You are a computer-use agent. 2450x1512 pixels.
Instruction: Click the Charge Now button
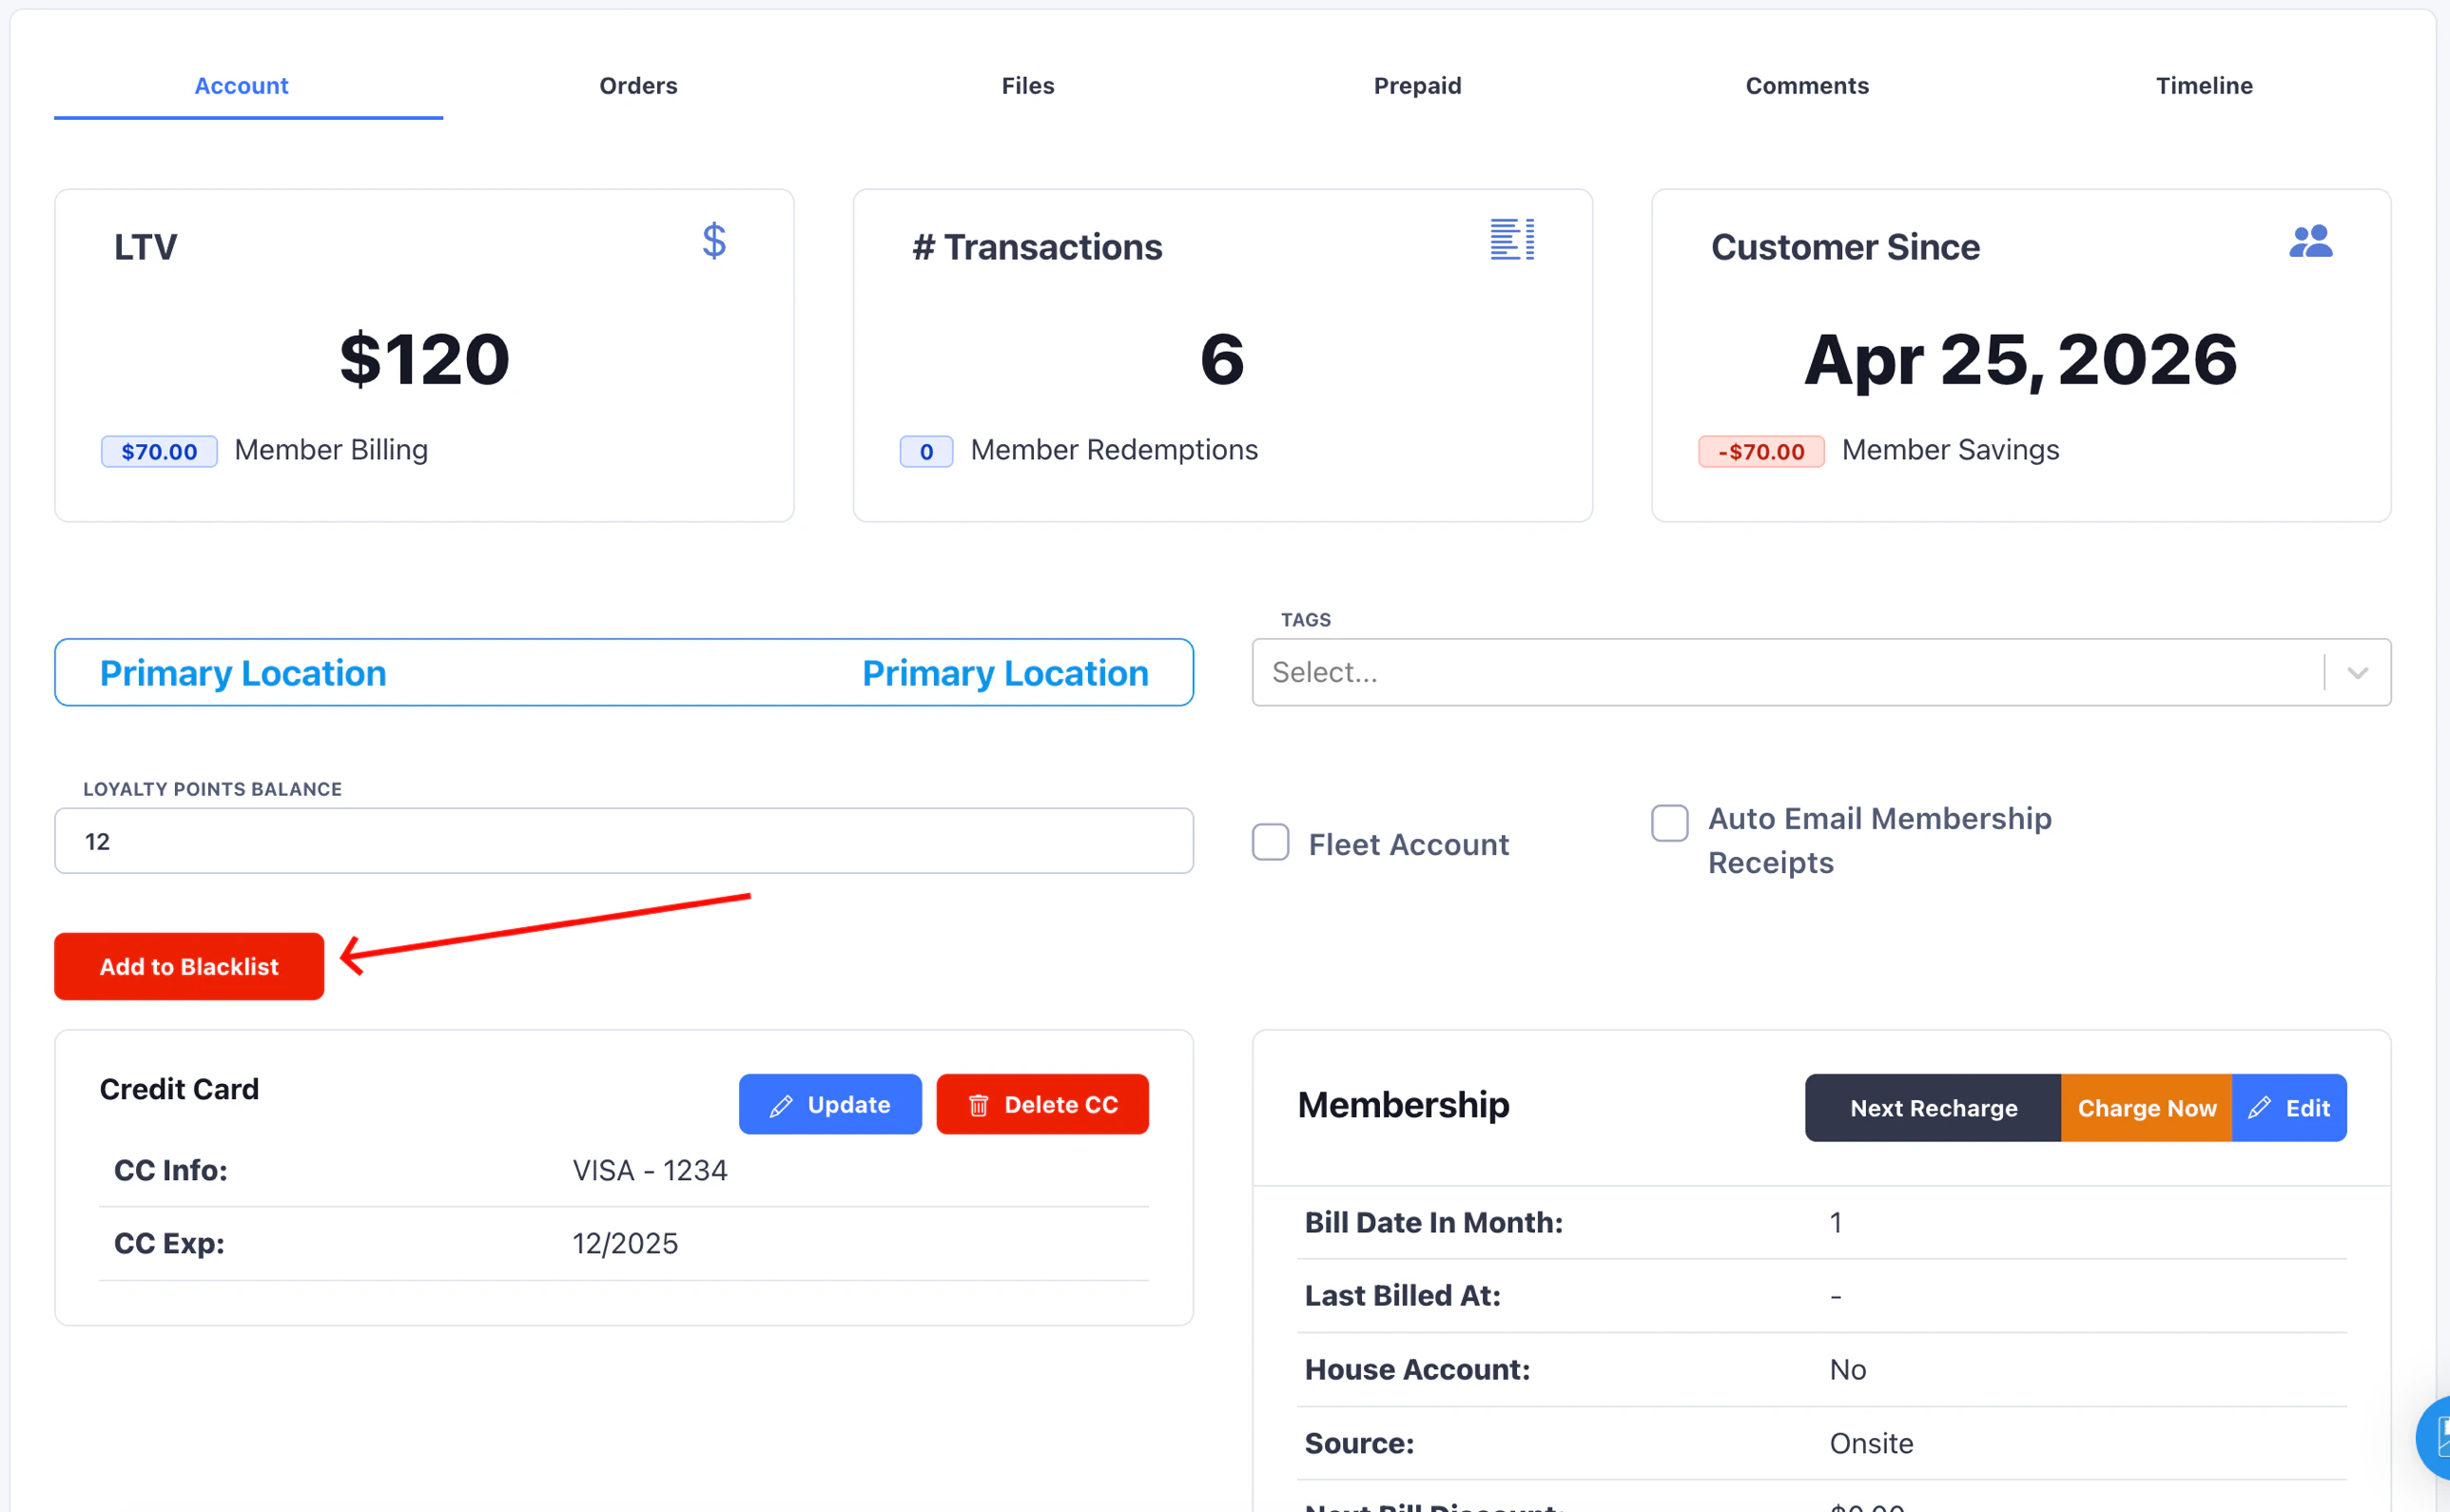[x=2146, y=1107]
